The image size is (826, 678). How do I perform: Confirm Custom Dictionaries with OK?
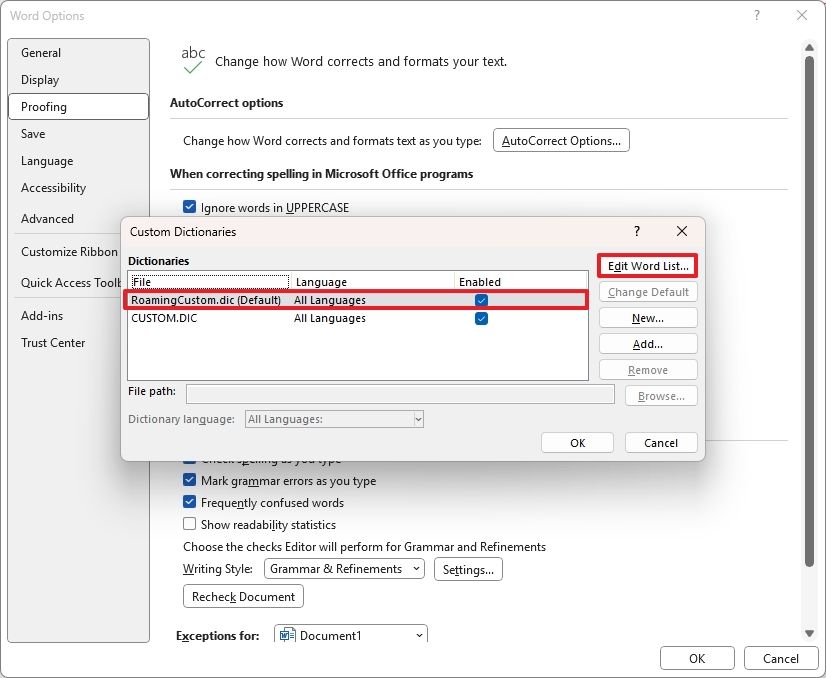pos(577,442)
